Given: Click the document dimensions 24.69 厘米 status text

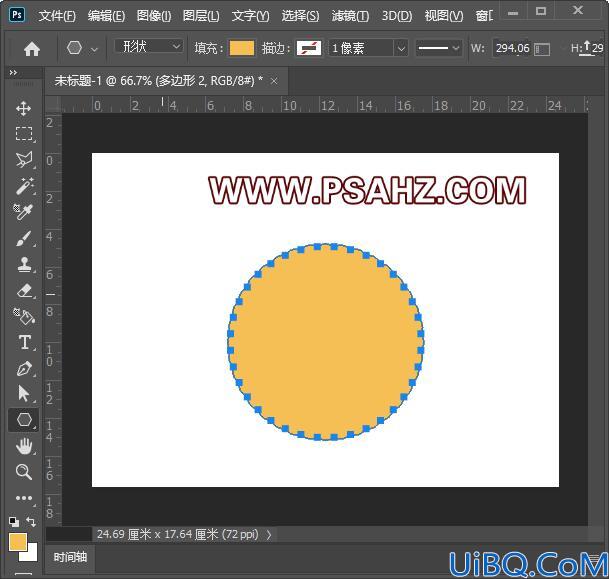Looking at the screenshot, I should [x=177, y=535].
